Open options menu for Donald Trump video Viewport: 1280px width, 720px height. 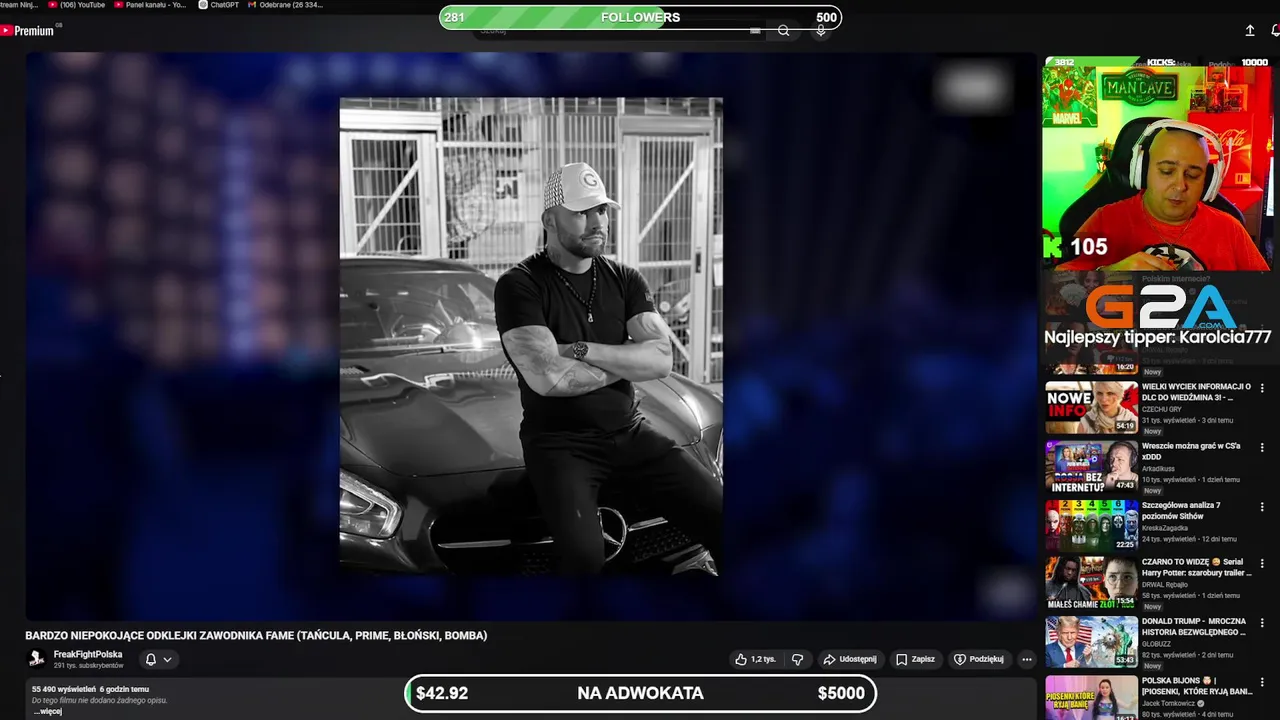click(1262, 622)
